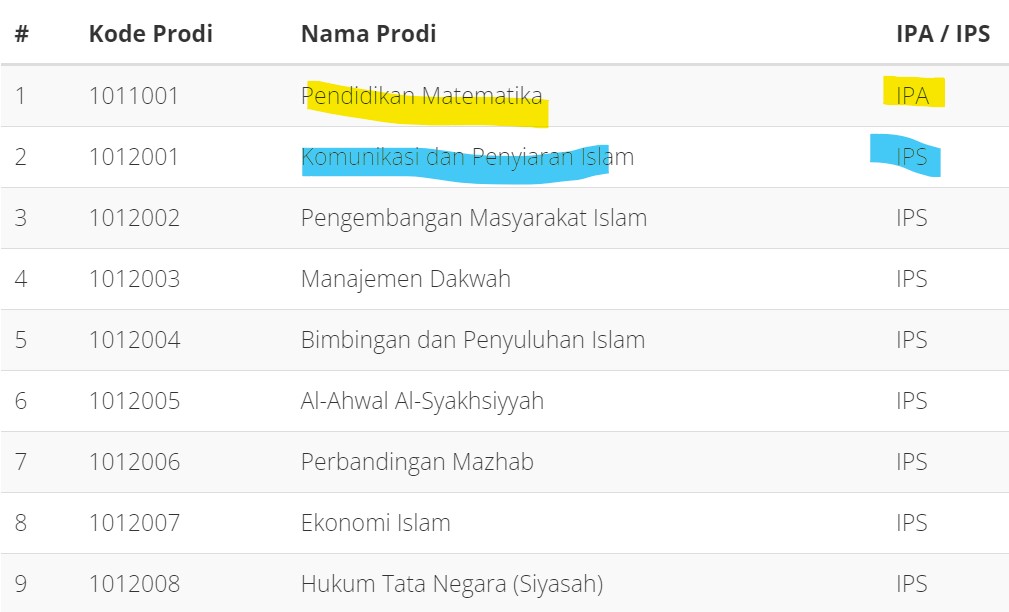Select Perbandingan Mazhab entry

tap(417, 462)
